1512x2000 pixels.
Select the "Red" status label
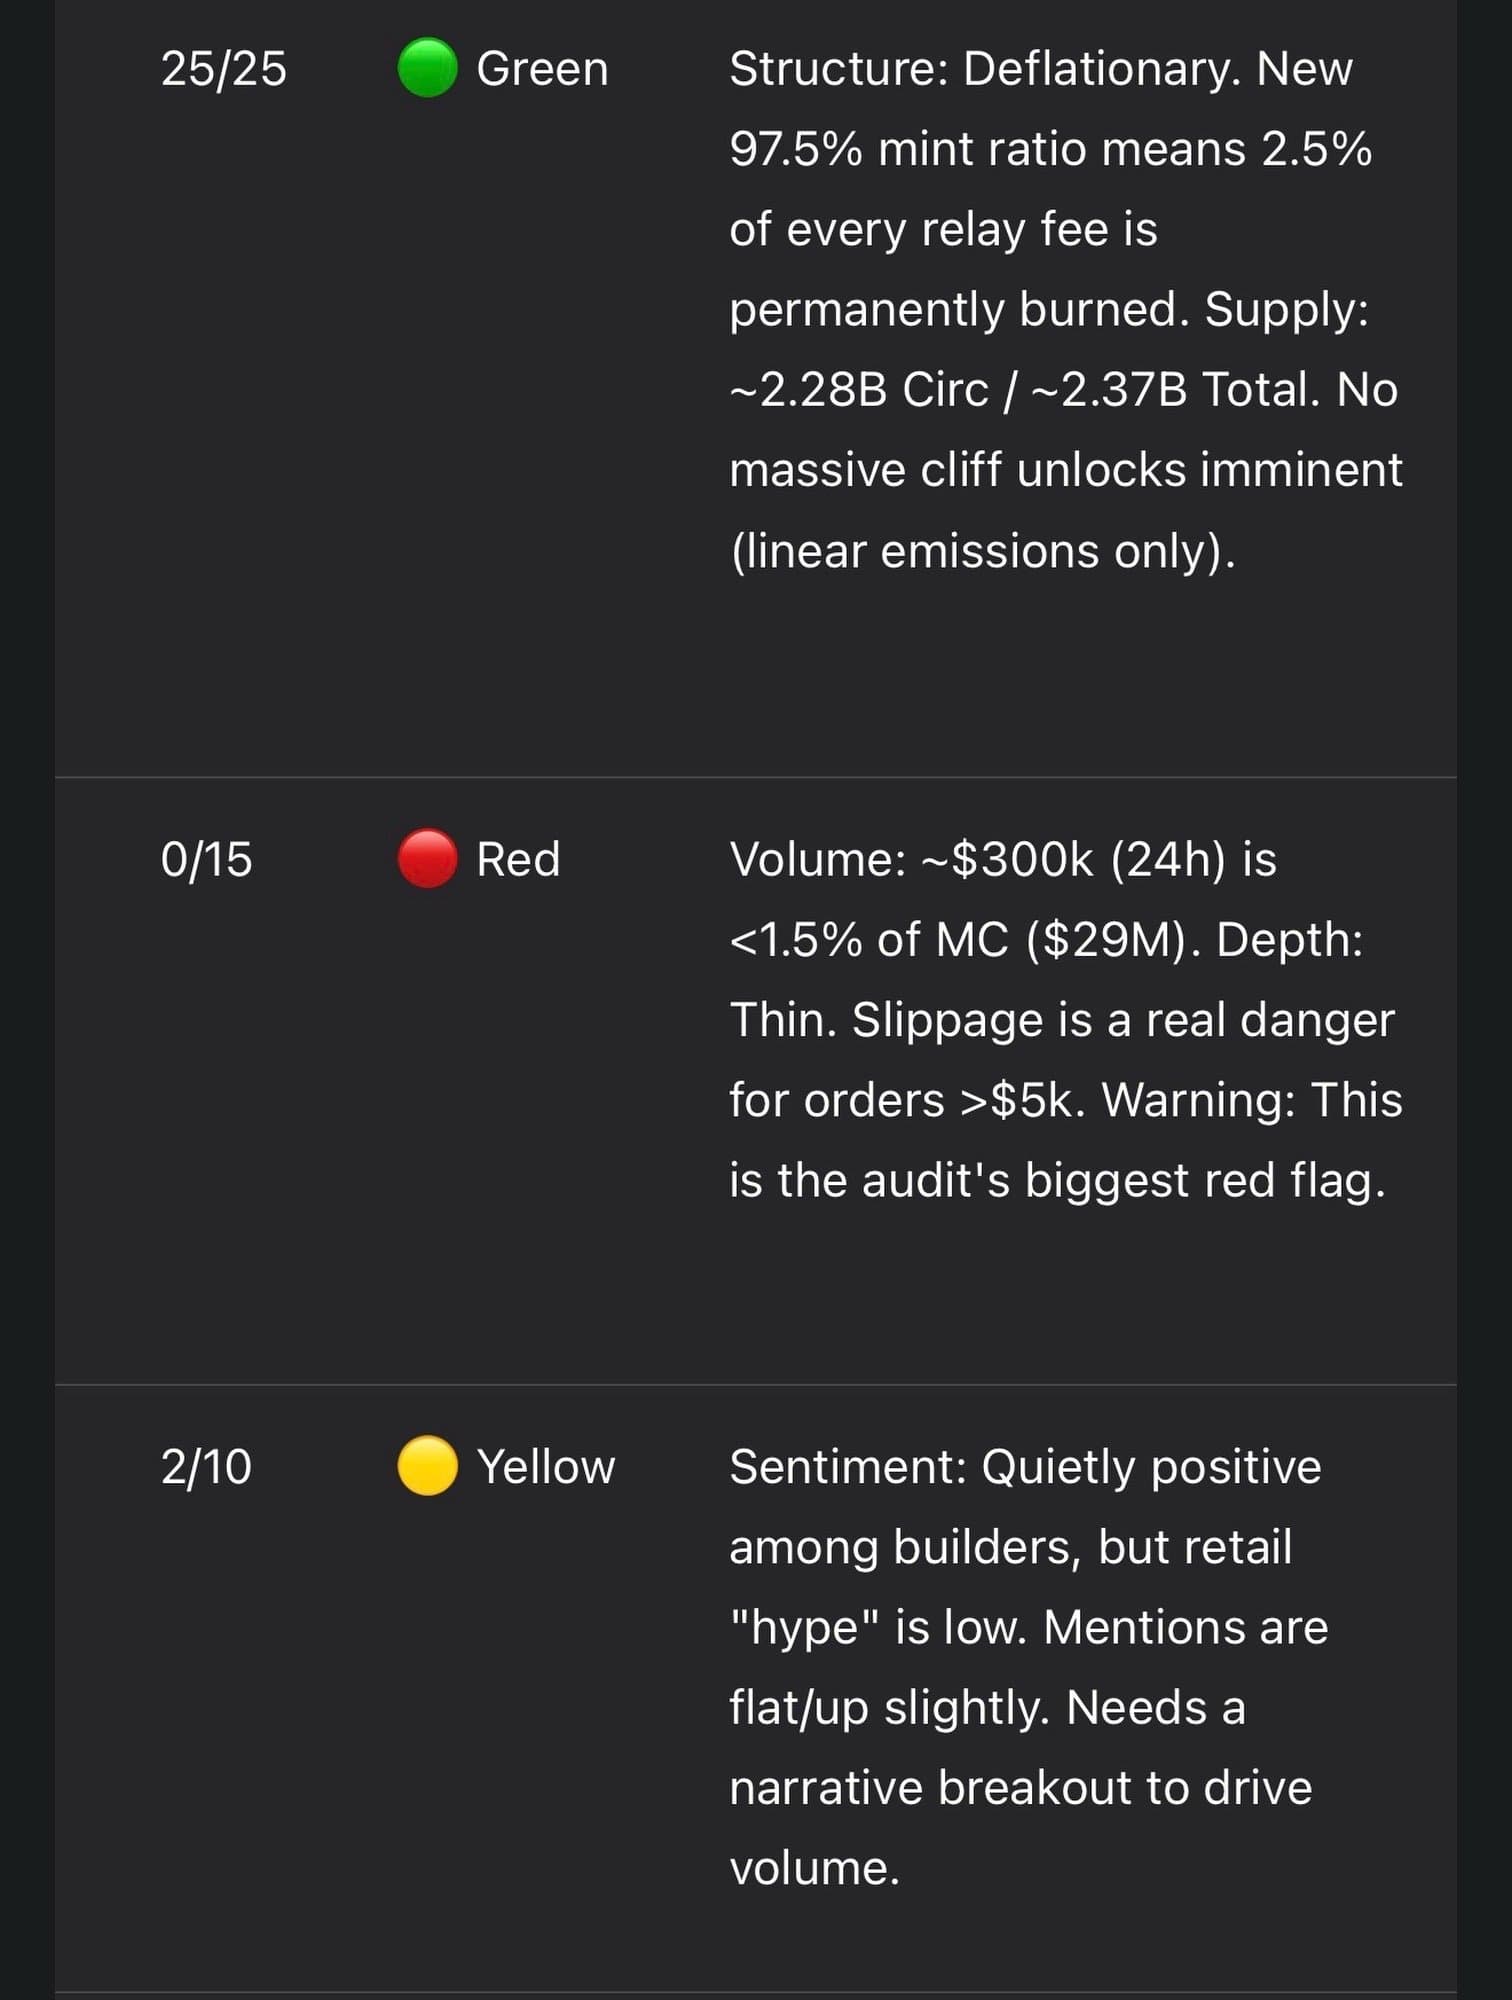tap(518, 859)
